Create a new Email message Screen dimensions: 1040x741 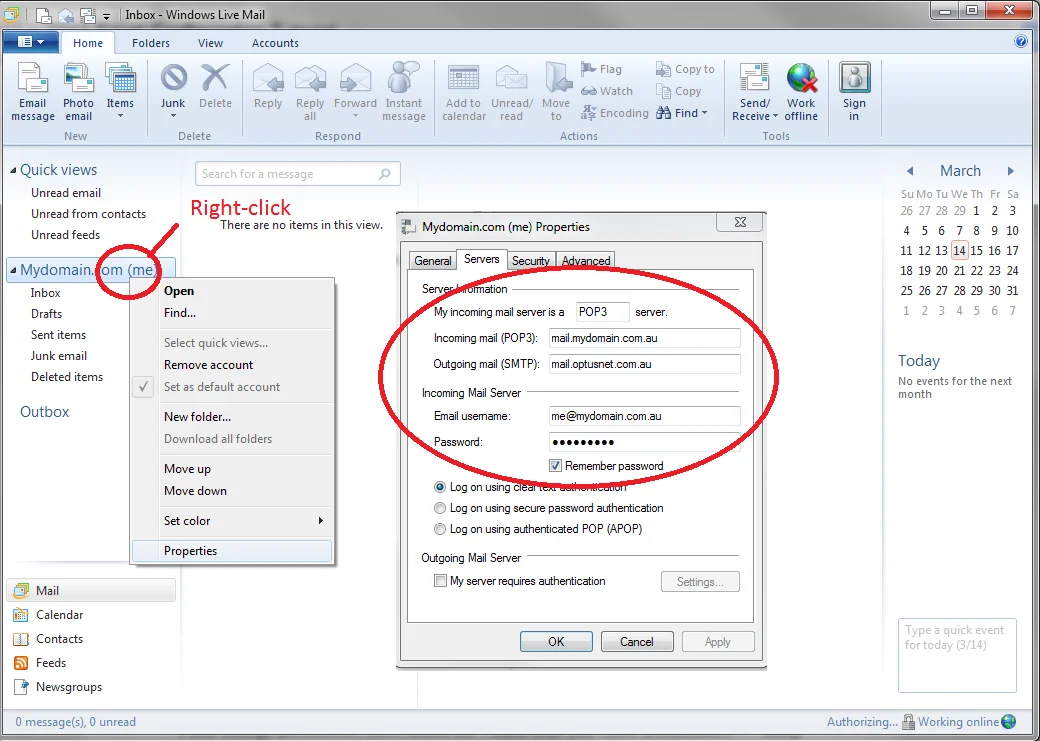32,93
